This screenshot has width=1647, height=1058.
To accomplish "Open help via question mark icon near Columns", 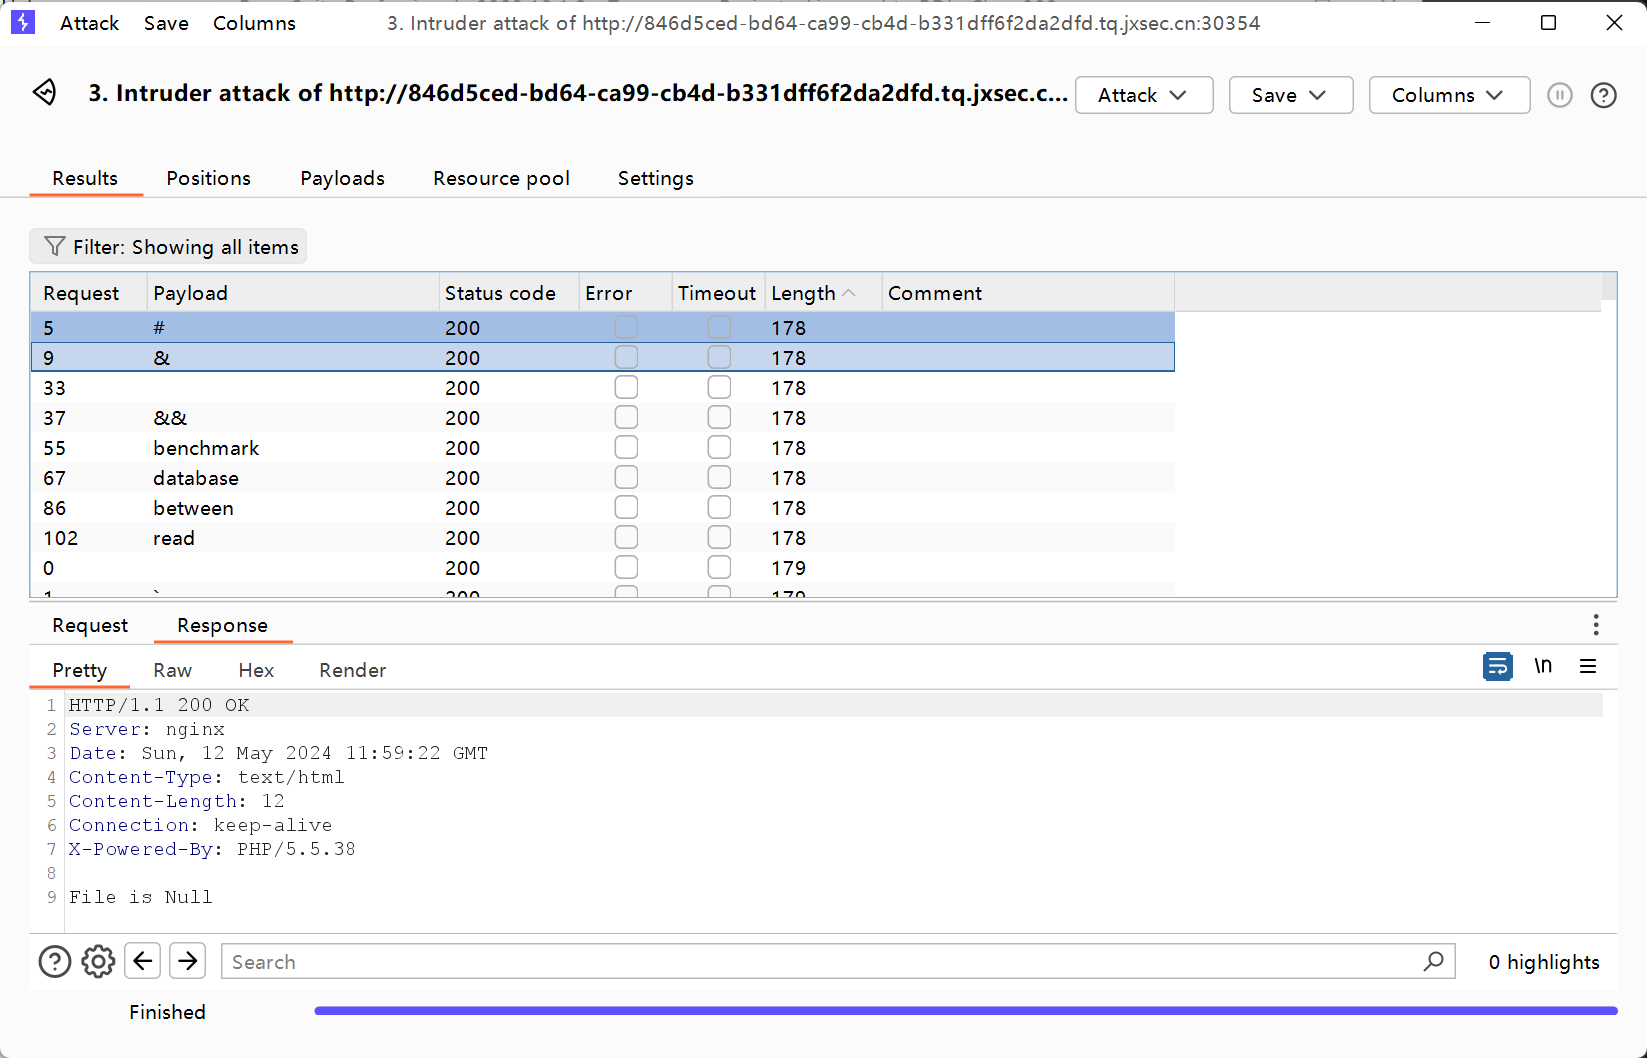I will coord(1603,95).
